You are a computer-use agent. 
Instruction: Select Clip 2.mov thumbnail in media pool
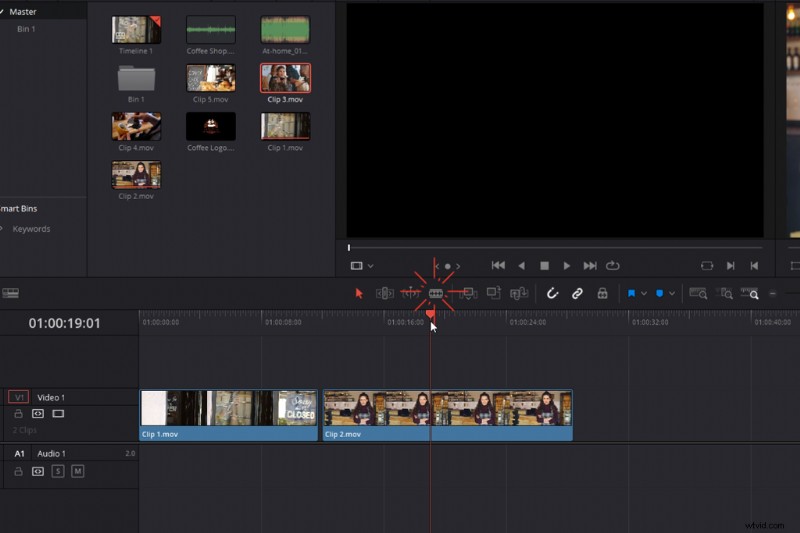coord(136,175)
